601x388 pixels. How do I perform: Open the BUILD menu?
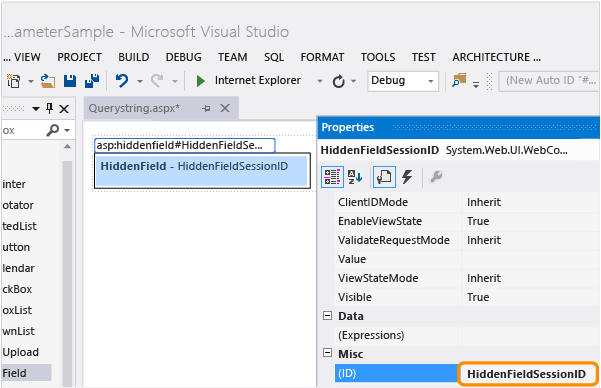pos(133,57)
